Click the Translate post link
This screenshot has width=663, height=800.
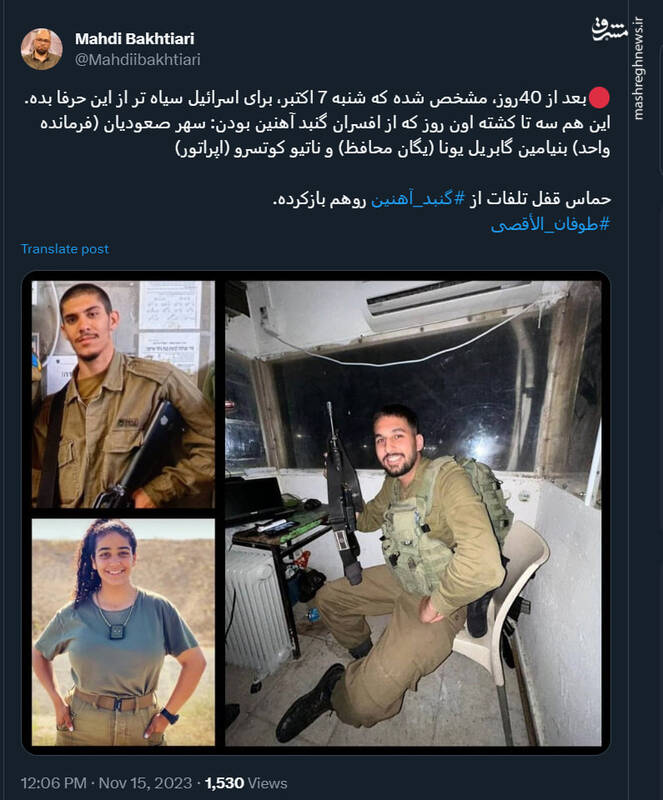pyautogui.click(x=64, y=249)
